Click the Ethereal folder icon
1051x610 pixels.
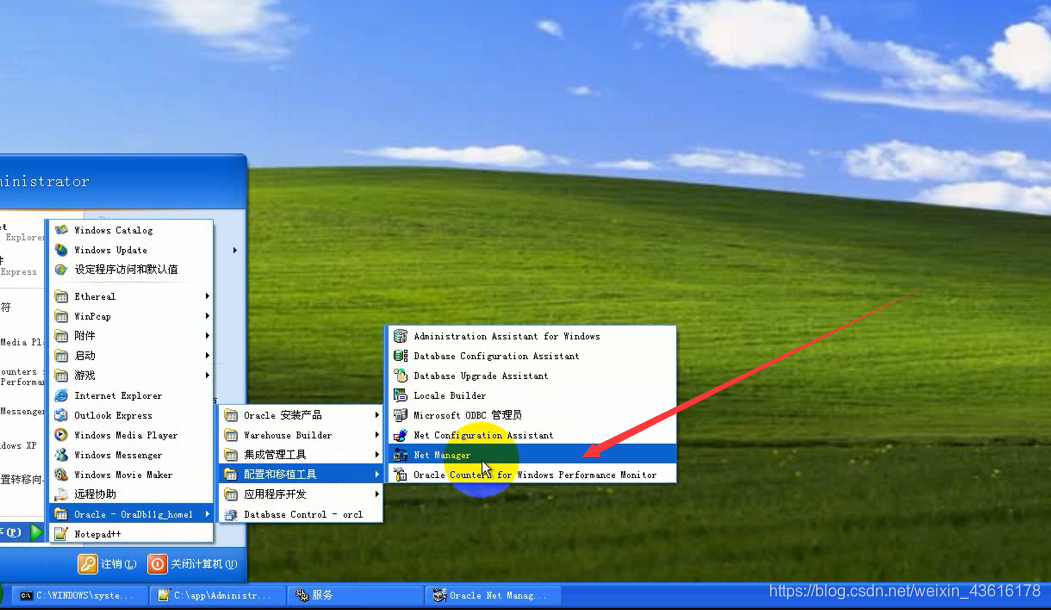[62, 296]
